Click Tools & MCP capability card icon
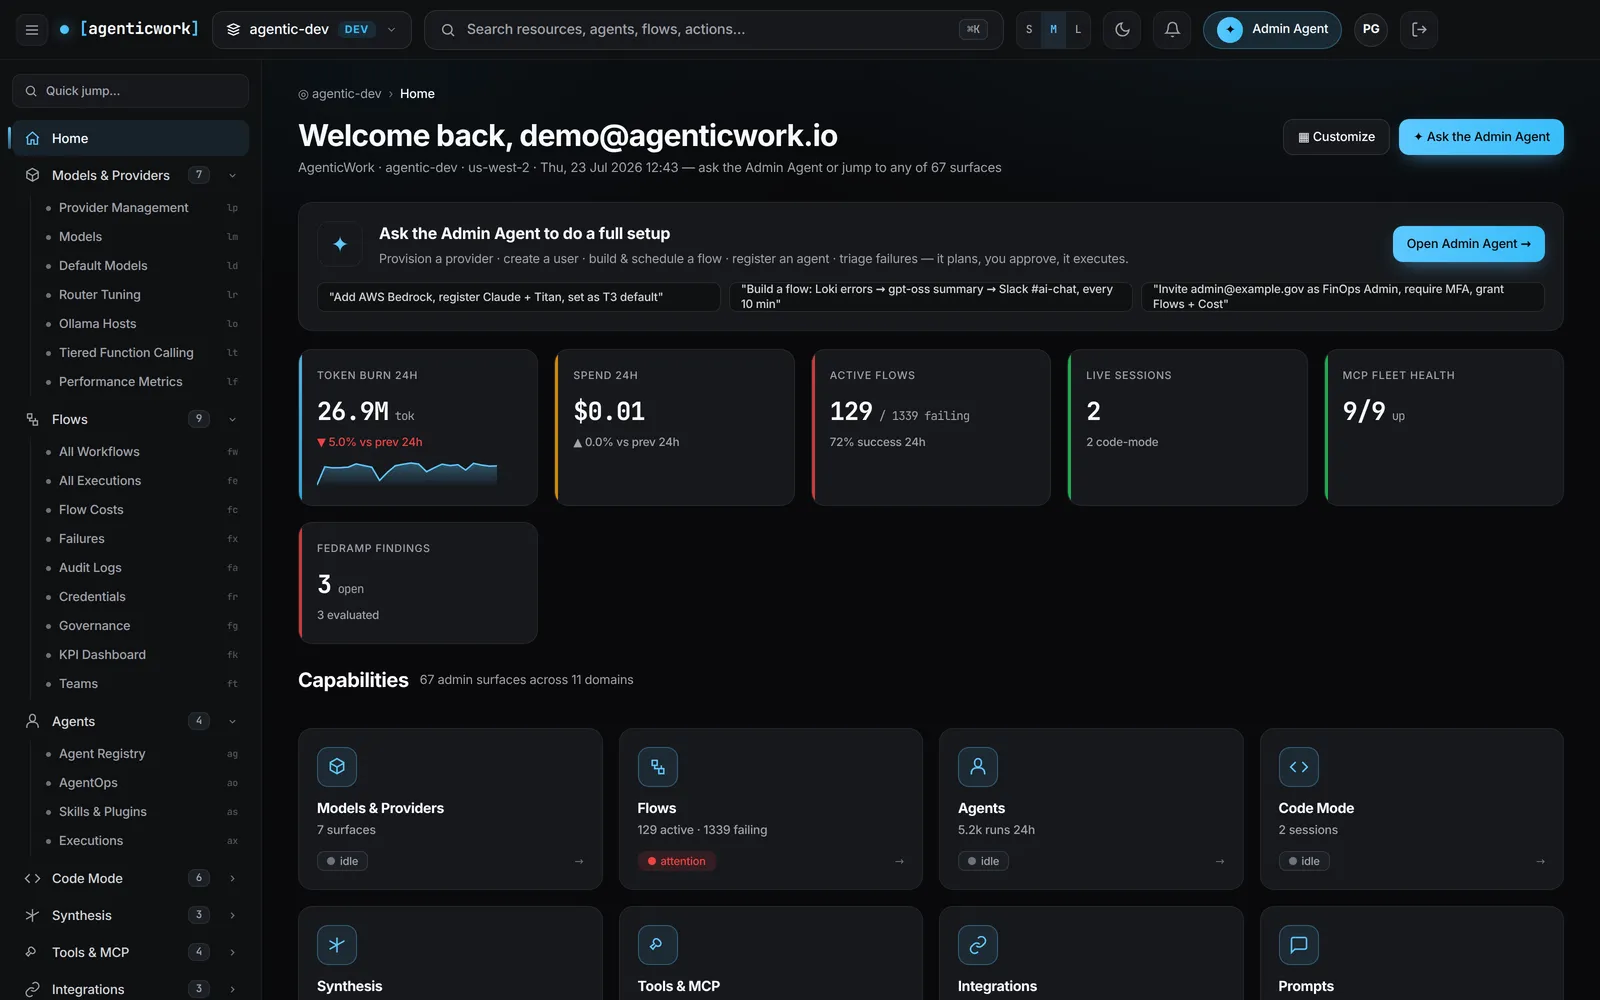The image size is (1600, 1000). coord(657,945)
